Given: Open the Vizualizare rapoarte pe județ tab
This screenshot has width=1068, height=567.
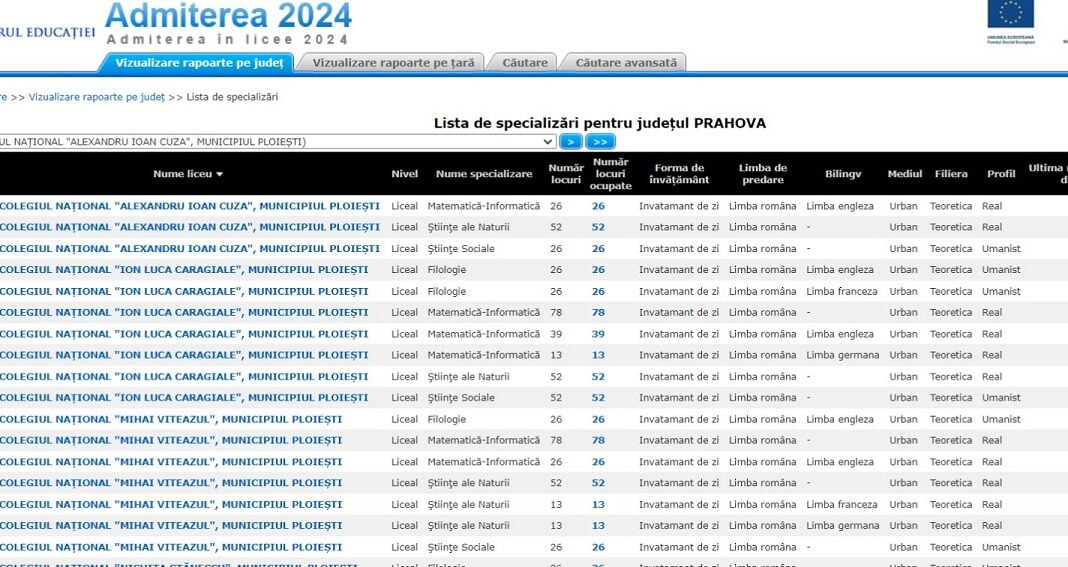Looking at the screenshot, I should [199, 63].
